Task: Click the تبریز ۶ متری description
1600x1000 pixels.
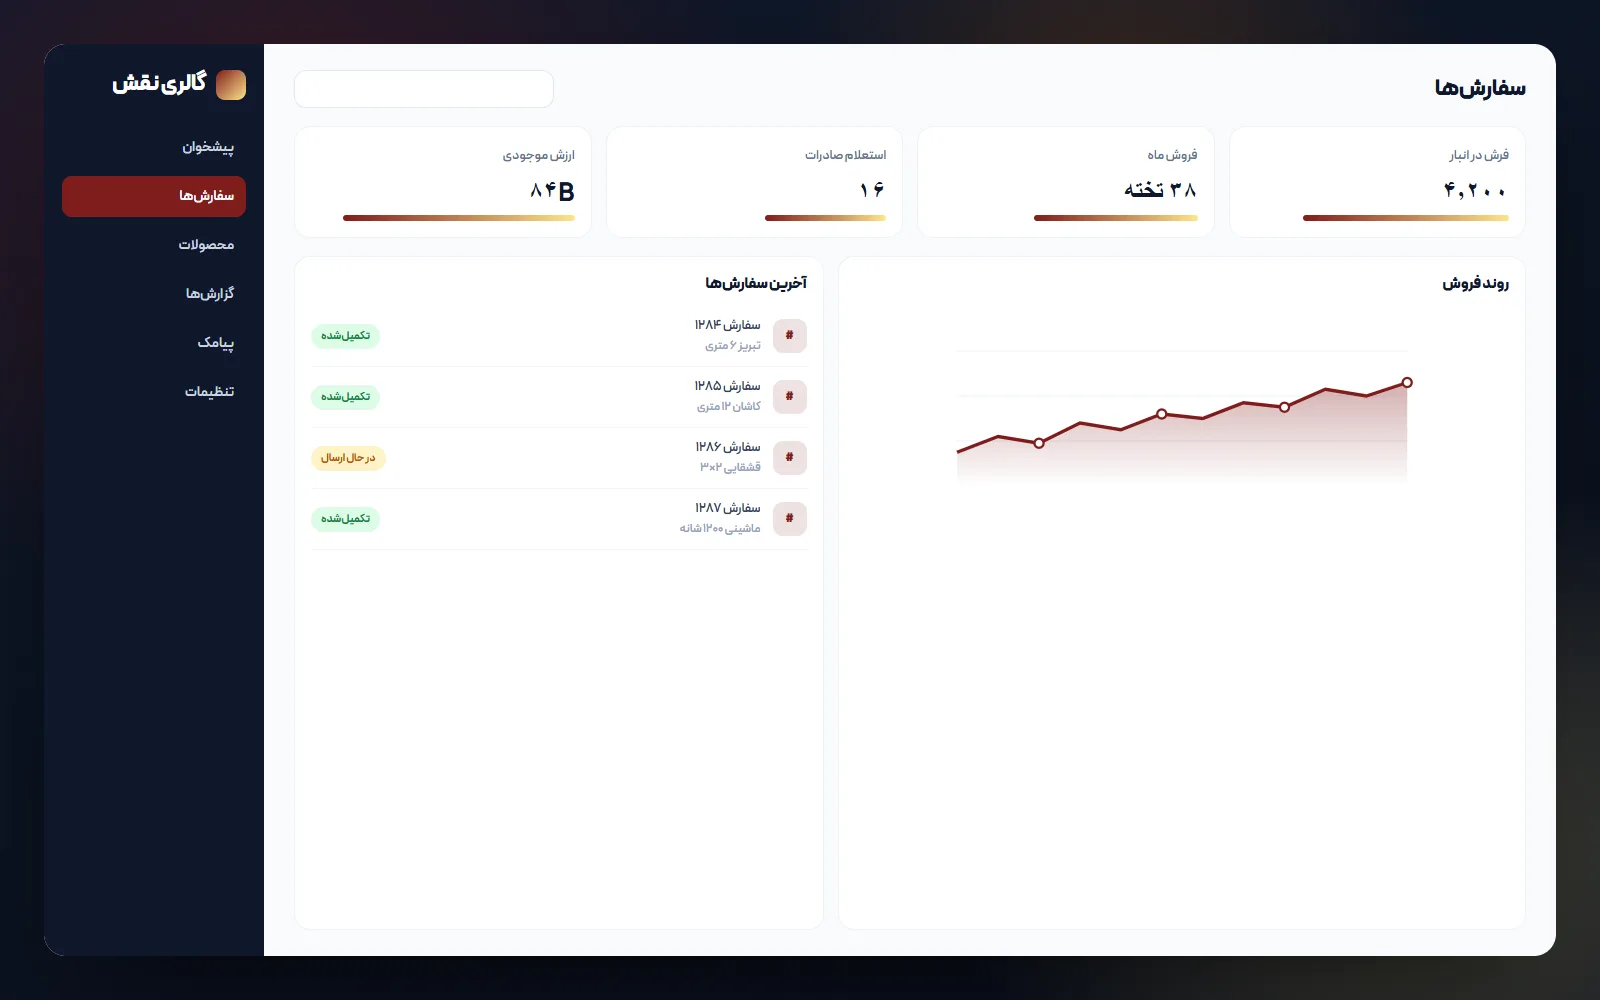Action: pos(733,346)
